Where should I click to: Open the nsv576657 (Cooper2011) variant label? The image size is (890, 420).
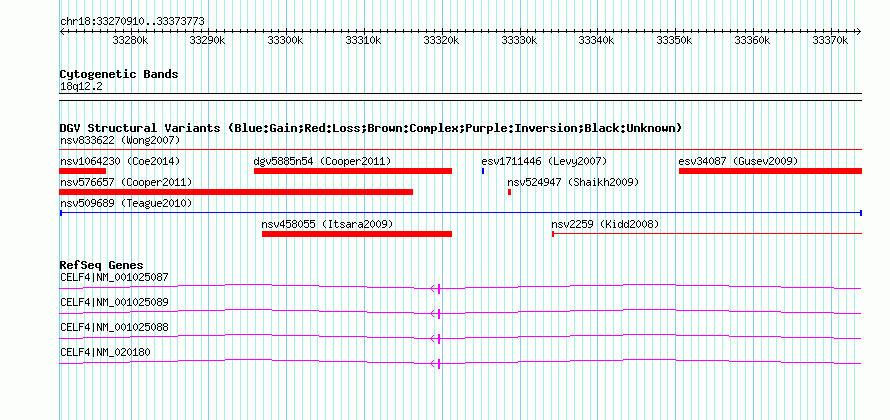click(x=126, y=182)
